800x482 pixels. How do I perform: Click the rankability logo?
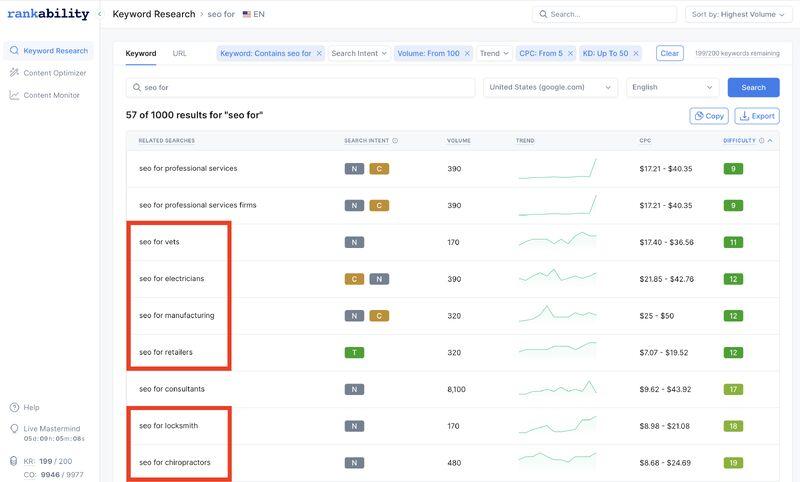coord(48,14)
